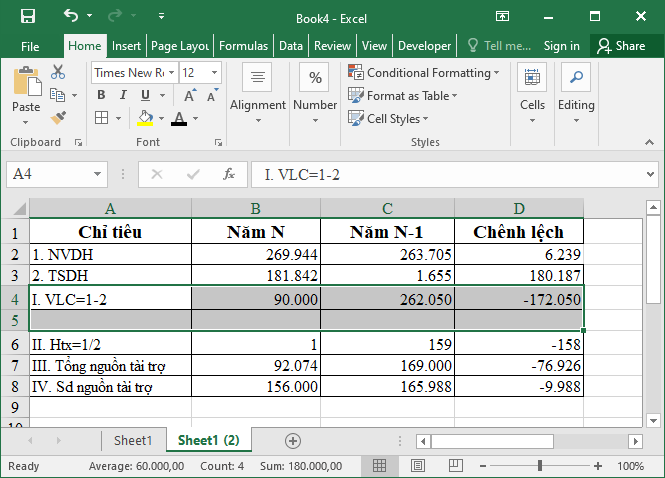Toggle Bold formatting

pos(101,95)
